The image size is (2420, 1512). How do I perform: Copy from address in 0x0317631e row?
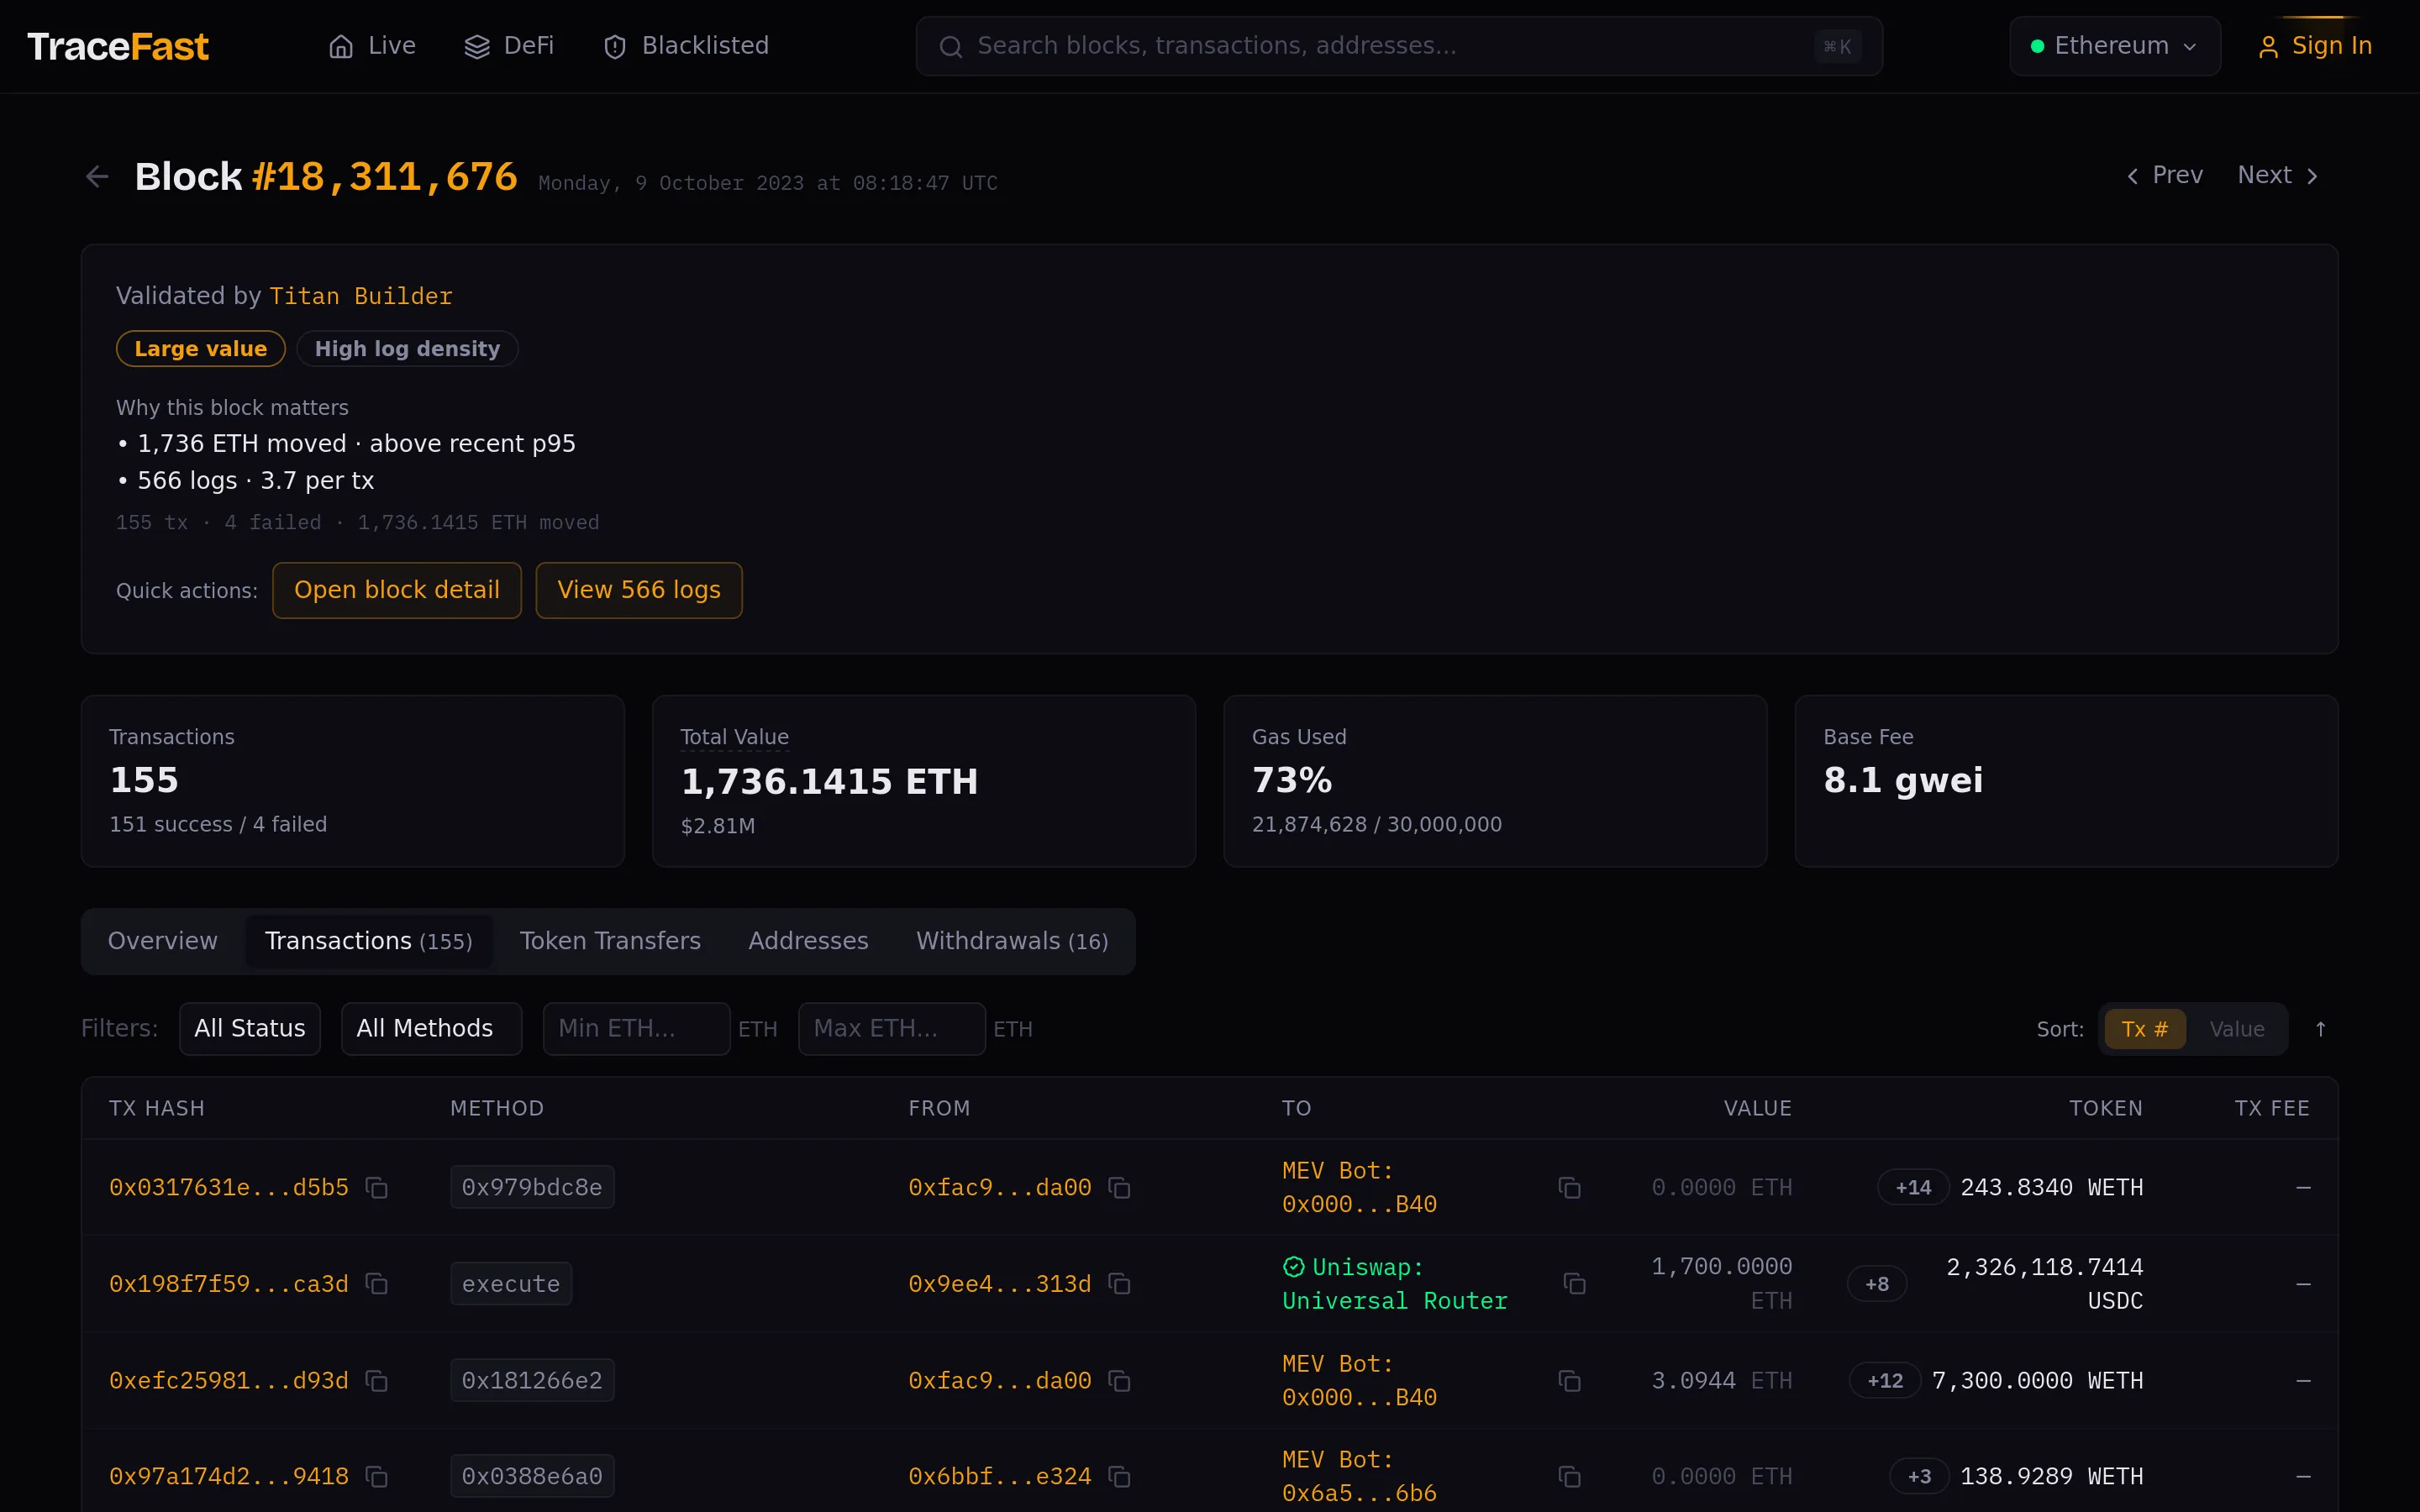(x=1120, y=1187)
